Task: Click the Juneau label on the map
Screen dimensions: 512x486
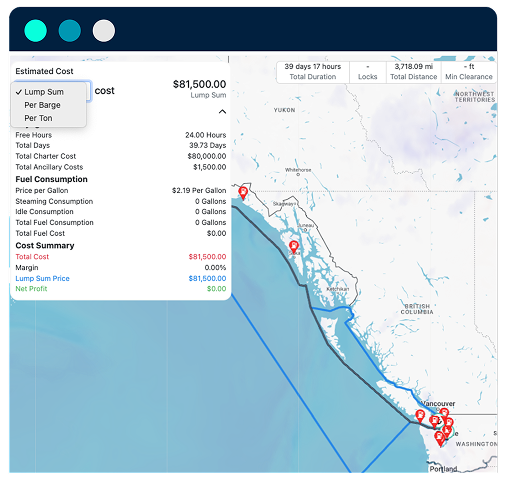Action: click(x=305, y=226)
